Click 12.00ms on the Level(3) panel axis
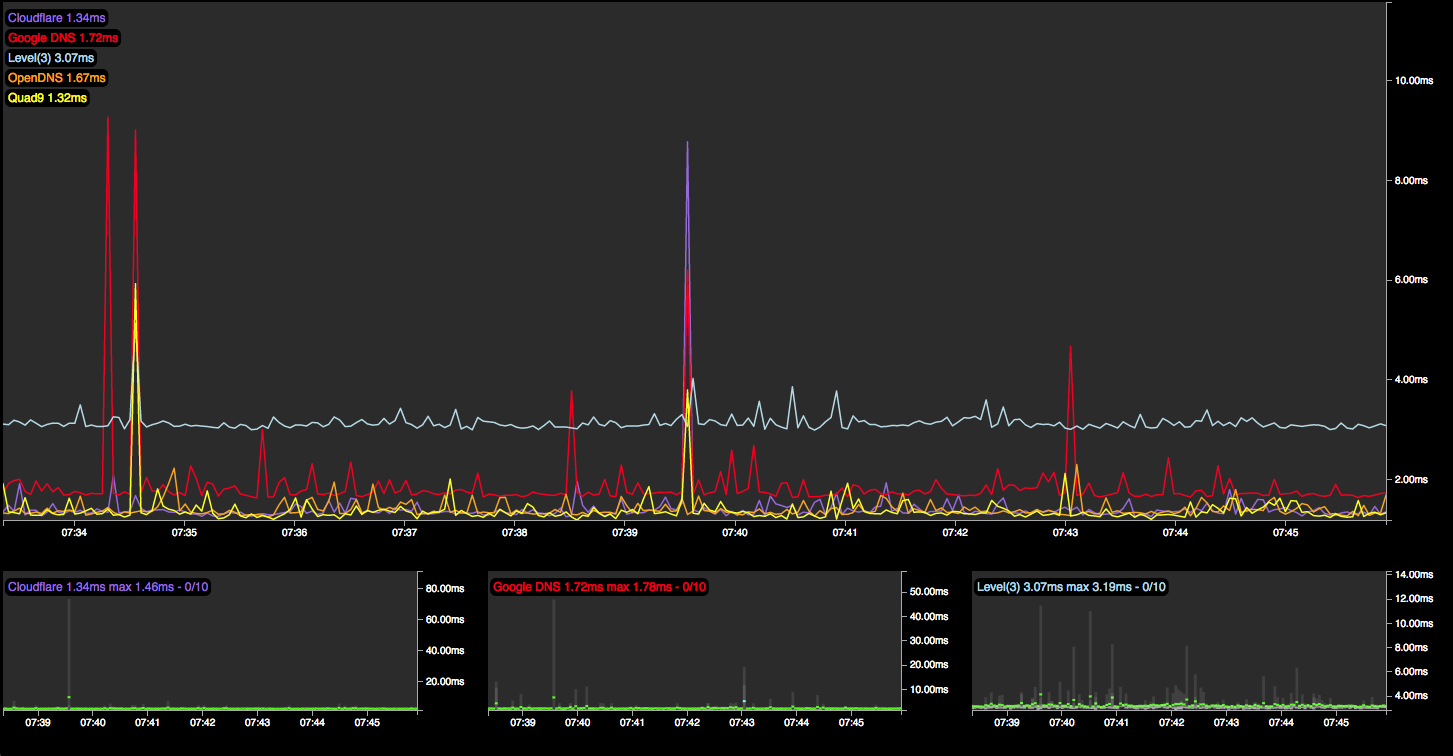The width and height of the screenshot is (1453, 756). tap(1415, 598)
